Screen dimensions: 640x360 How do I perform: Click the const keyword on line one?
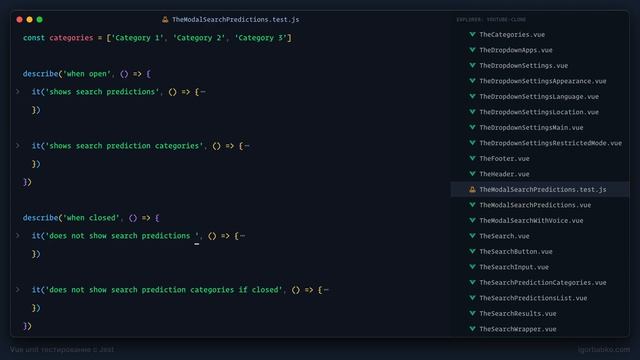point(34,38)
